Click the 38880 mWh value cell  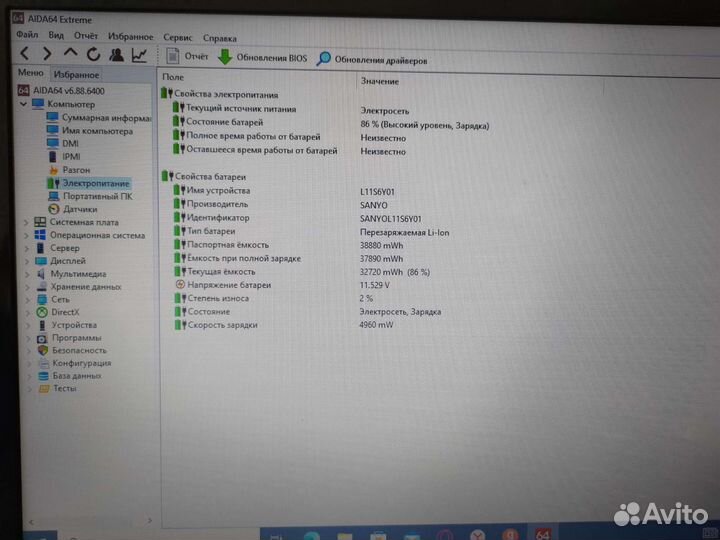click(382, 245)
